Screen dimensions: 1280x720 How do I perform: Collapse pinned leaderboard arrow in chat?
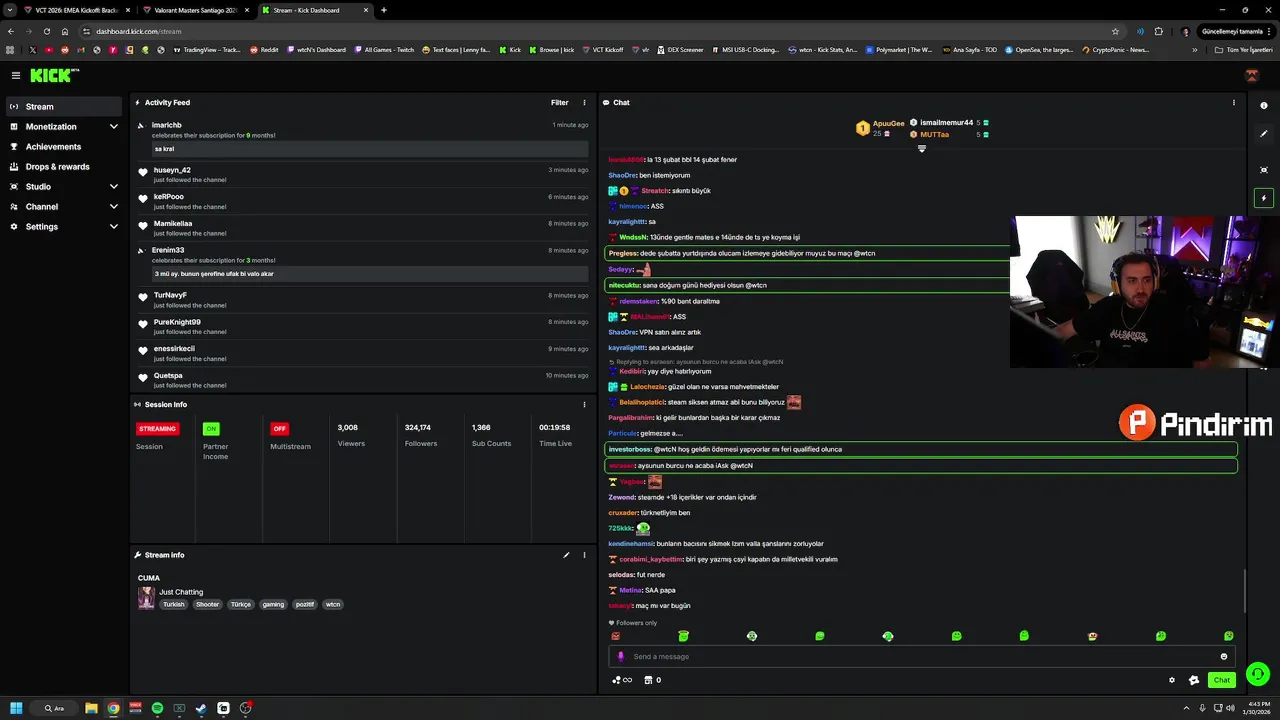point(922,148)
